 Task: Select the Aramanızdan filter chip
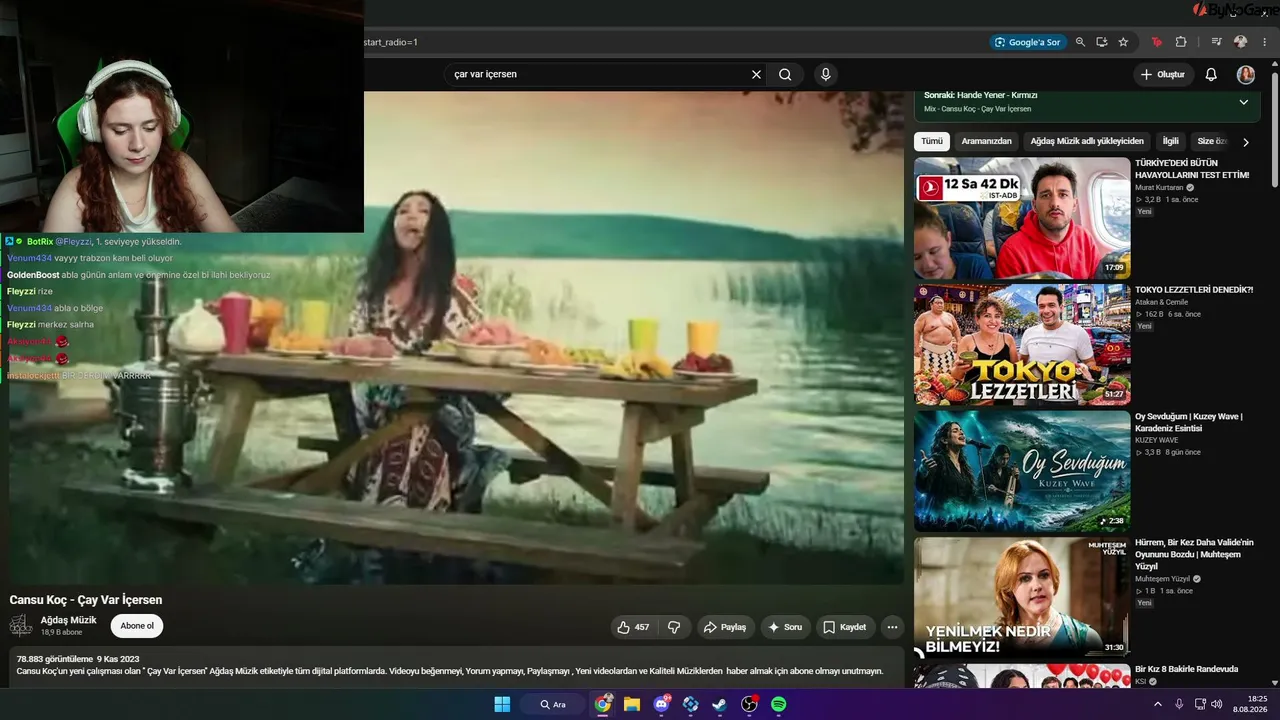[x=987, y=142]
